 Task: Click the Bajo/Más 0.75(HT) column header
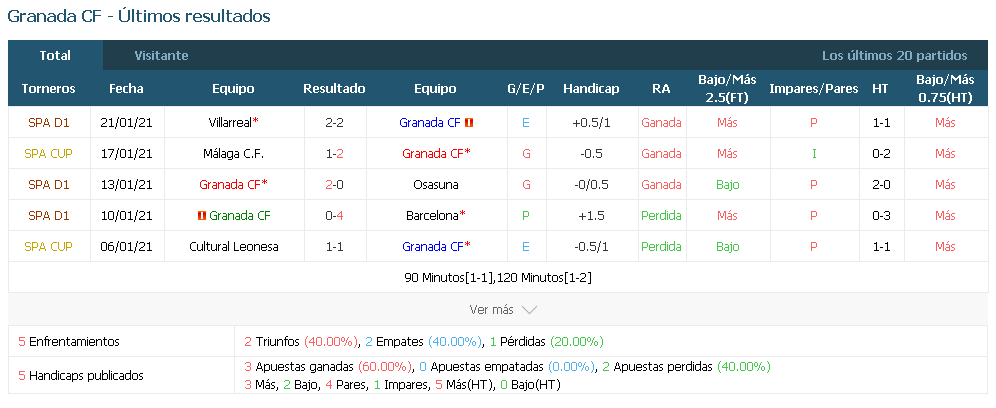[x=945, y=88]
